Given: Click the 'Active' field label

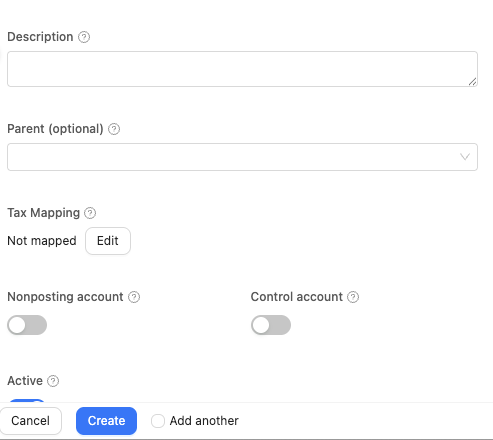Looking at the screenshot, I should pos(25,381).
